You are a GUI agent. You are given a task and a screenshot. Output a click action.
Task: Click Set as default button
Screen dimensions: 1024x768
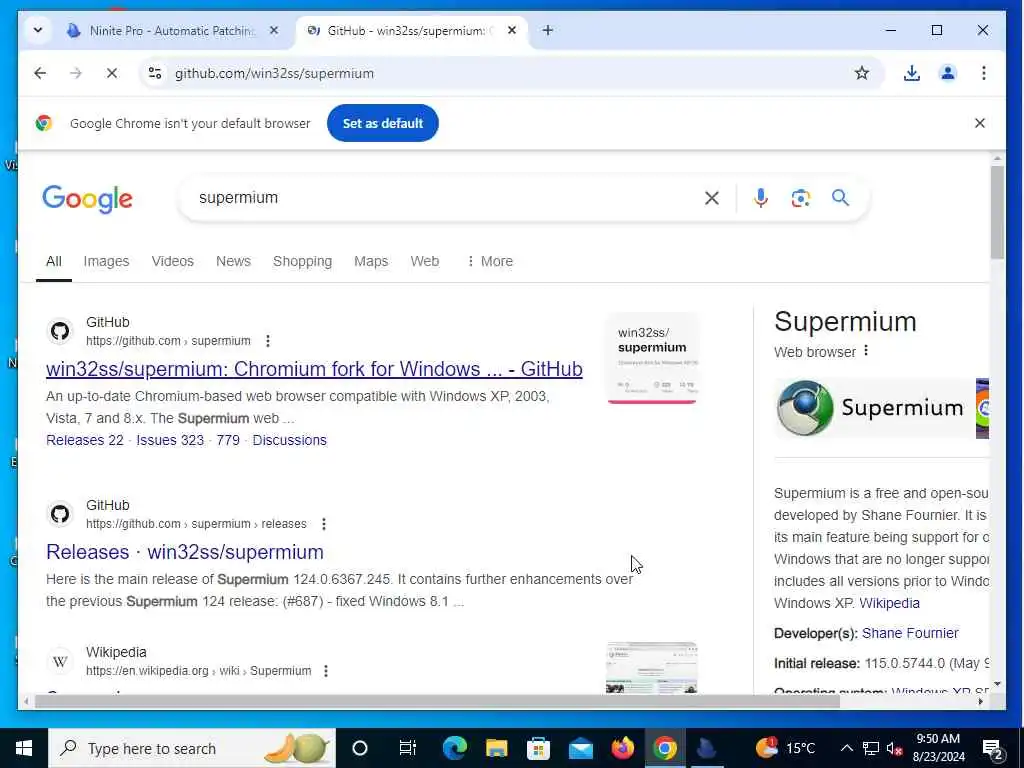coord(383,123)
